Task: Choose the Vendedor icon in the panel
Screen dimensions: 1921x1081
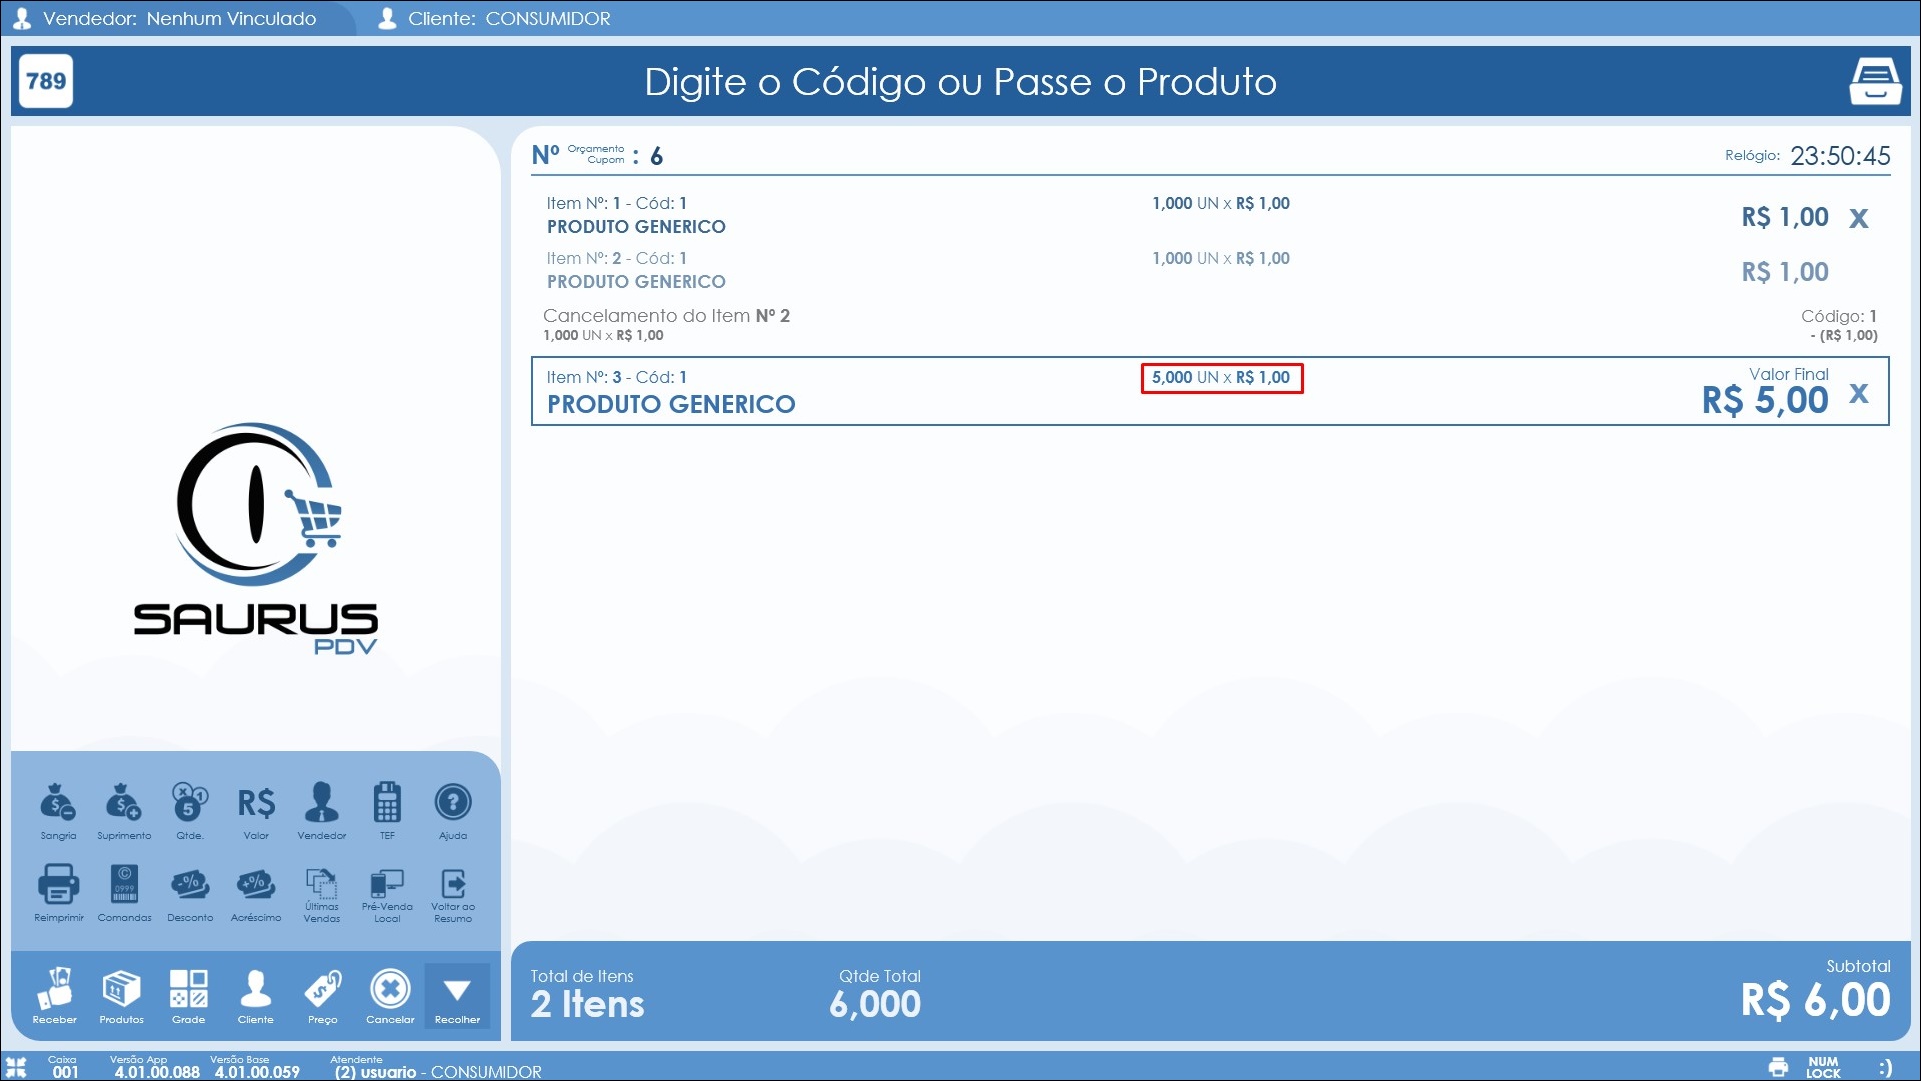Action: pyautogui.click(x=322, y=810)
